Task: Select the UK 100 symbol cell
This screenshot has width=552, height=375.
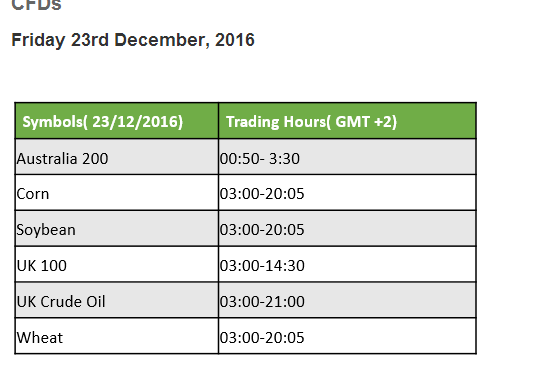Action: click(x=117, y=264)
